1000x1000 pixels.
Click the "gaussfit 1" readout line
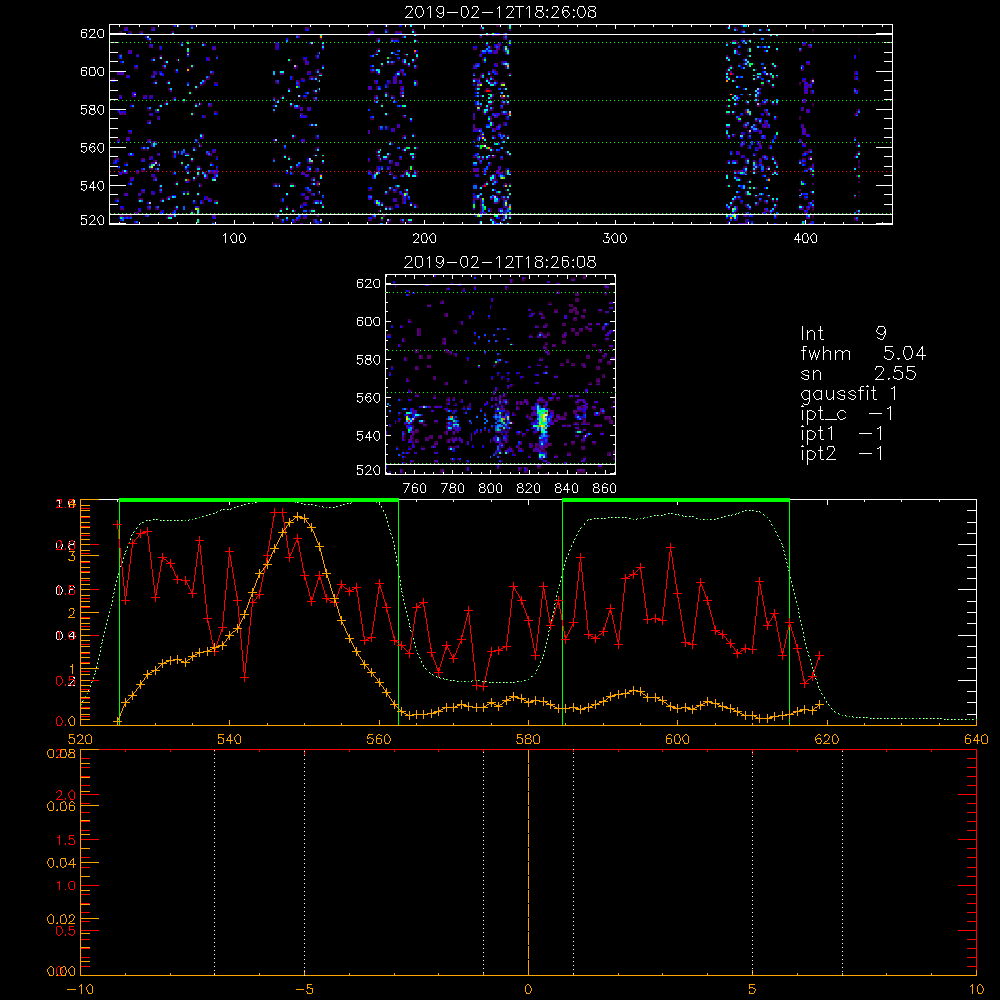click(849, 393)
